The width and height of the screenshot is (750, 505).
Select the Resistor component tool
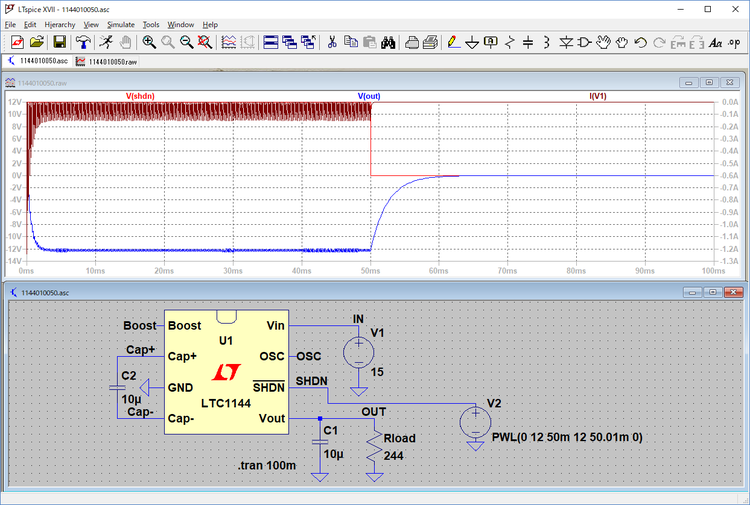[x=510, y=42]
